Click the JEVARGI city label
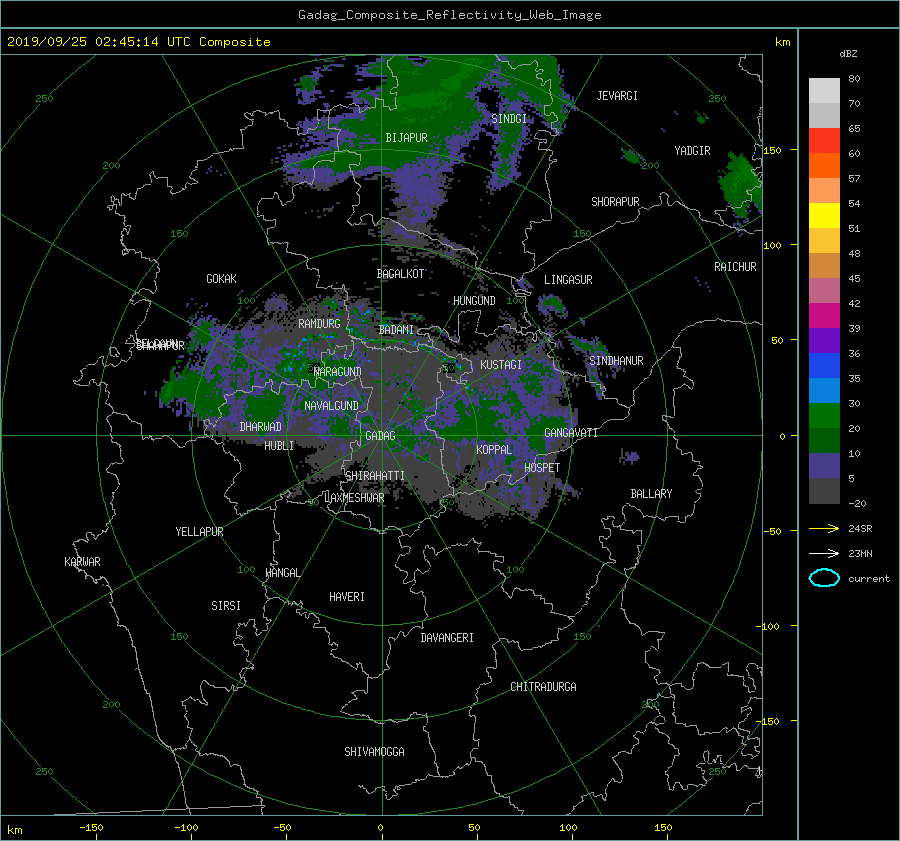This screenshot has height=841, width=900. click(x=617, y=96)
